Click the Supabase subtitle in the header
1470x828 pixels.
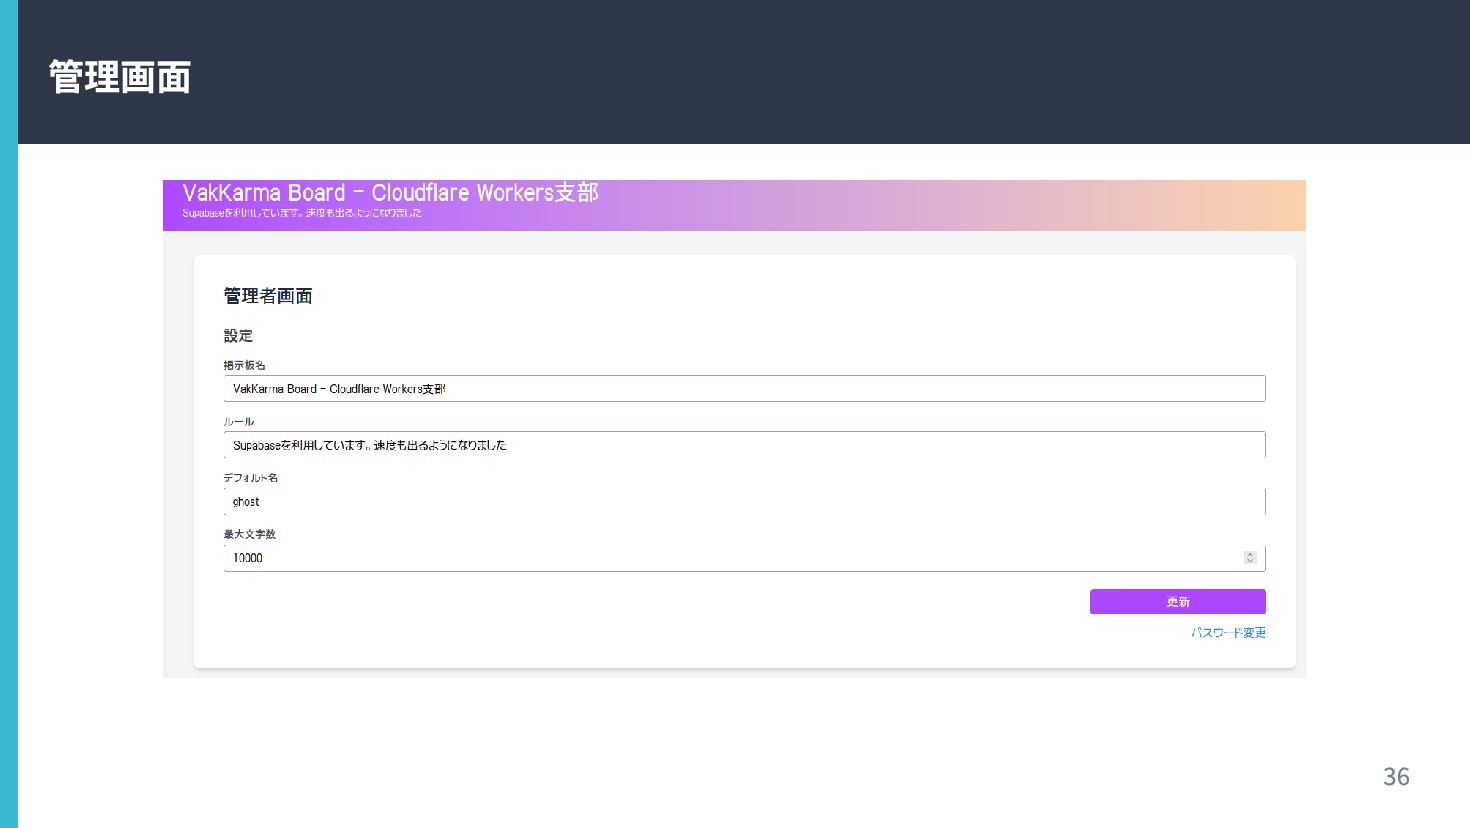click(302, 213)
